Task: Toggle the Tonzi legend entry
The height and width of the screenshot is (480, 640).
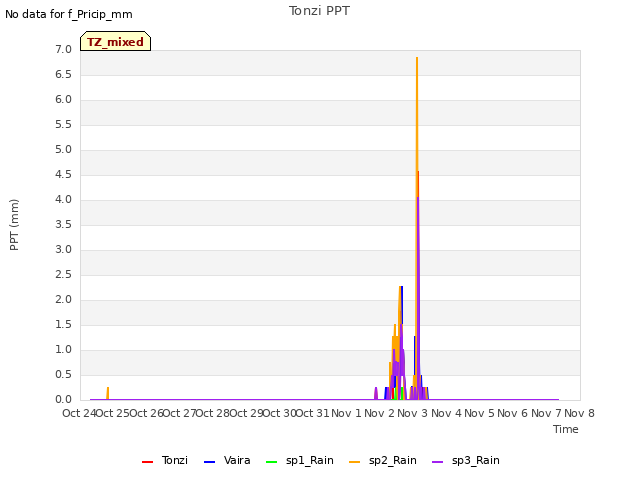Action: (x=165, y=460)
